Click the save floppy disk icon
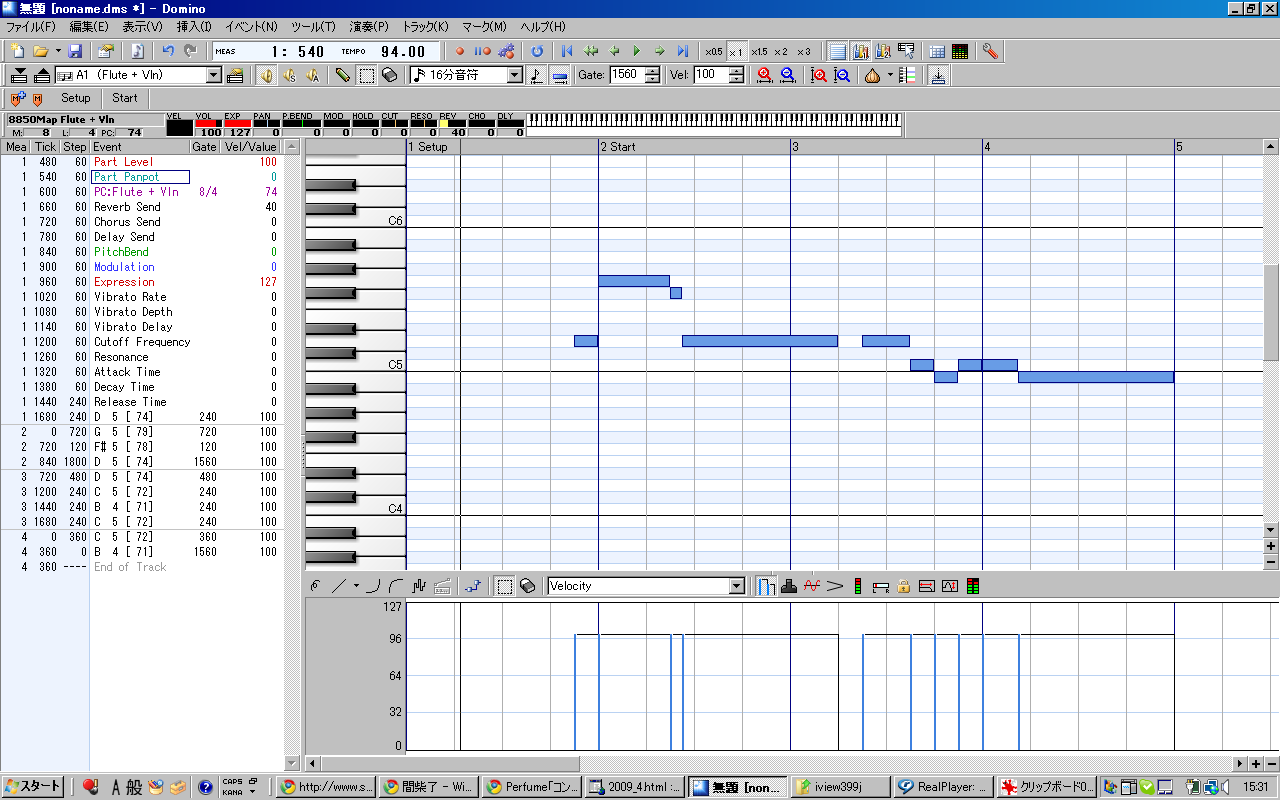1280x800 pixels. 75,51
